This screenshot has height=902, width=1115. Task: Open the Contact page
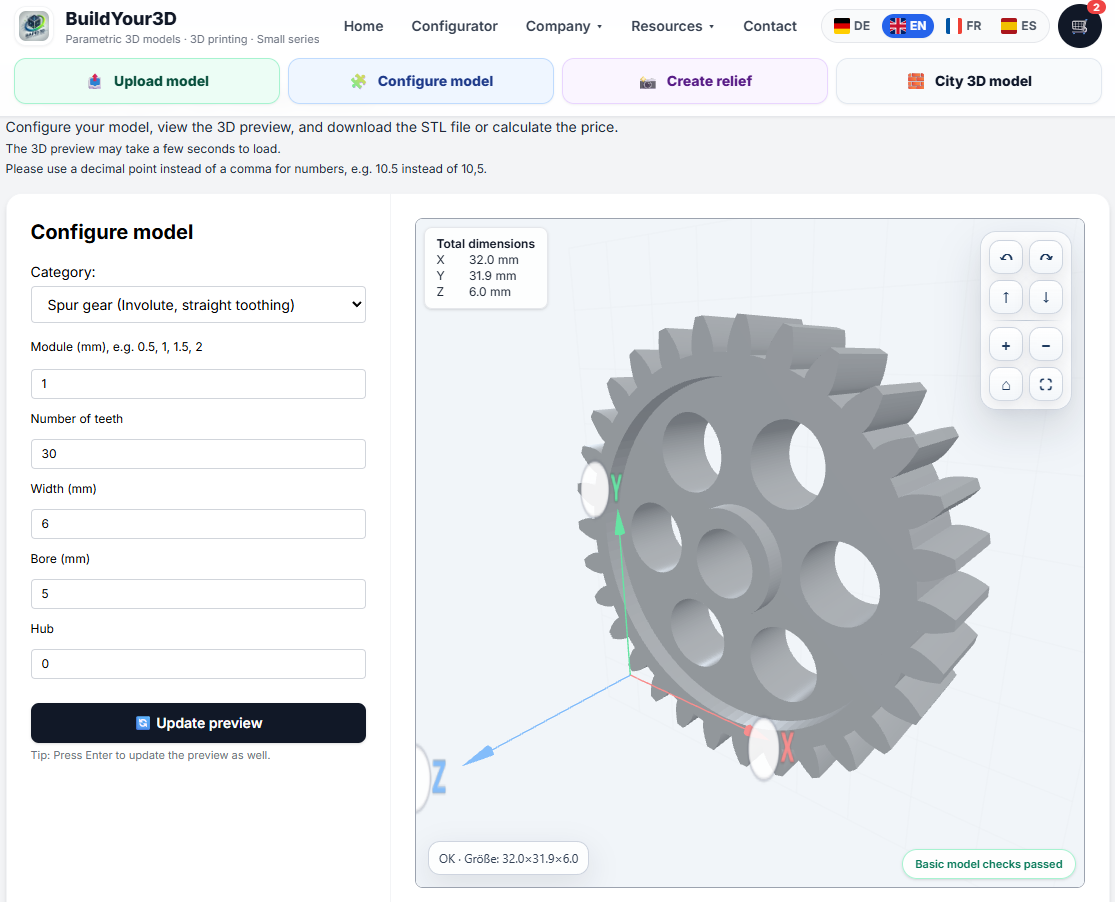click(770, 26)
